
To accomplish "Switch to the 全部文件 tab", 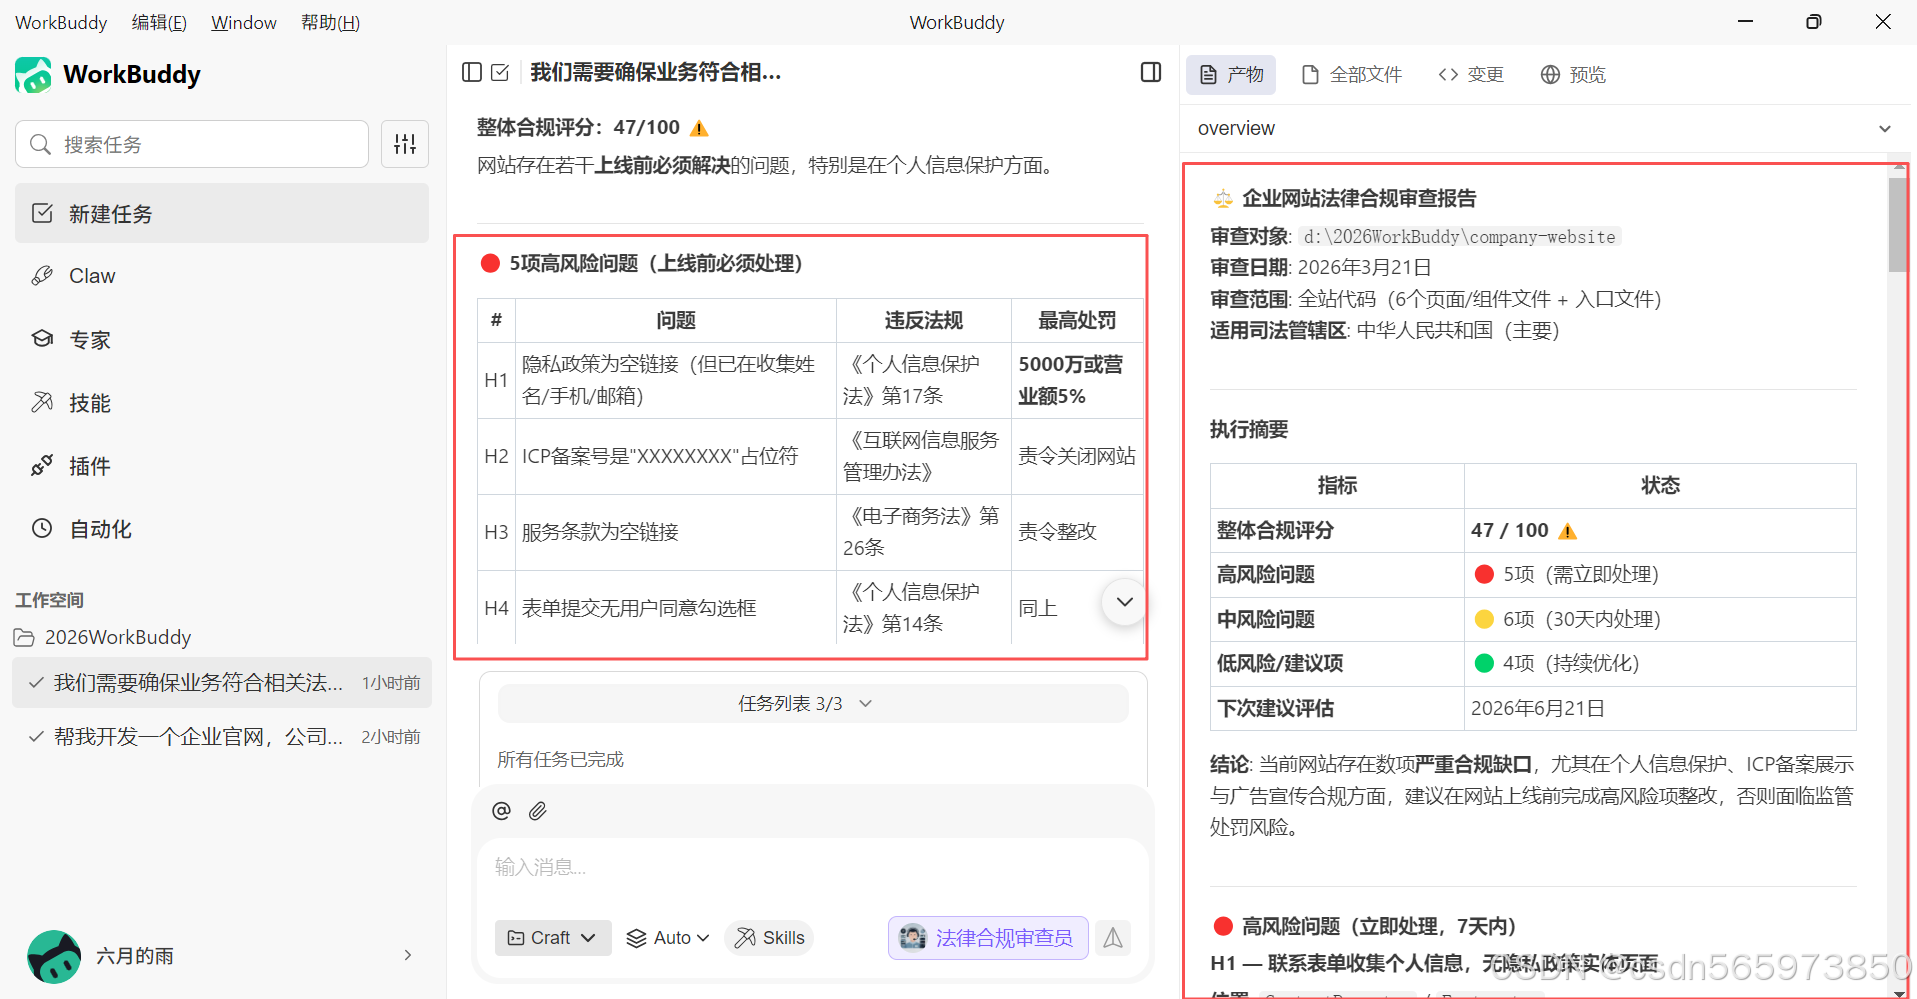I will pos(1352,75).
